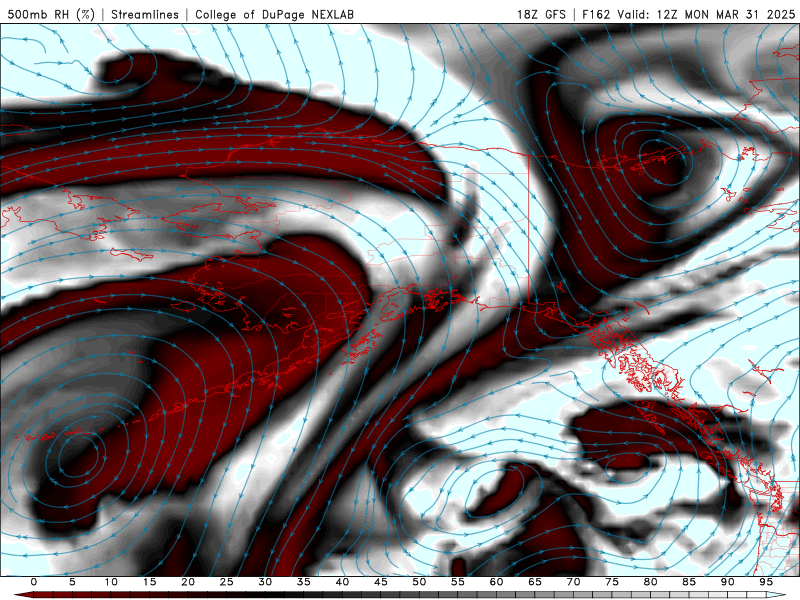The image size is (800, 600).
Task: Select the 90 value on color scale
Action: point(727,582)
